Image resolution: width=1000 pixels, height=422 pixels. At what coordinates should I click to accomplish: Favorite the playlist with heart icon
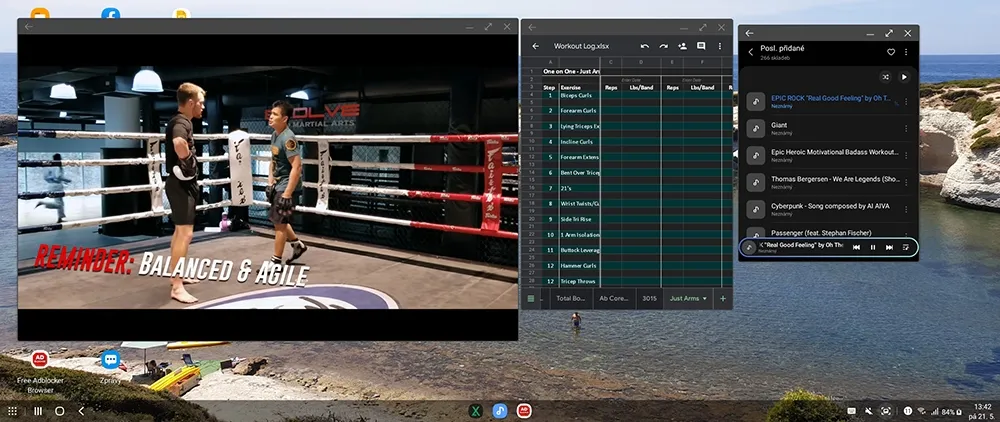[891, 52]
